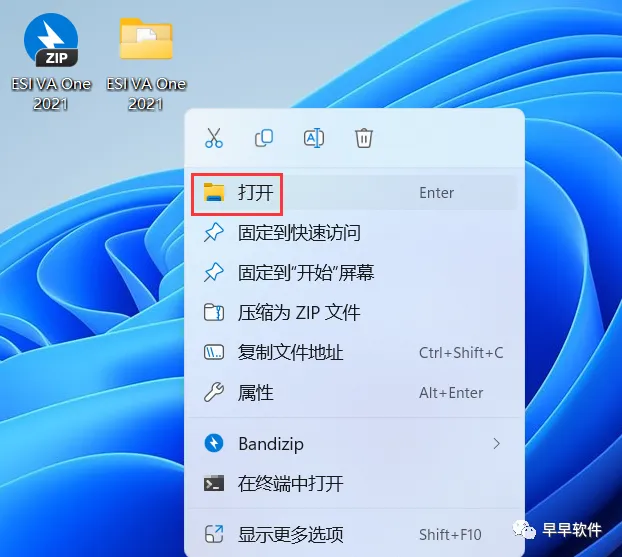This screenshot has width=622, height=557.
Task: Click the Delete trash can icon
Action: click(364, 138)
